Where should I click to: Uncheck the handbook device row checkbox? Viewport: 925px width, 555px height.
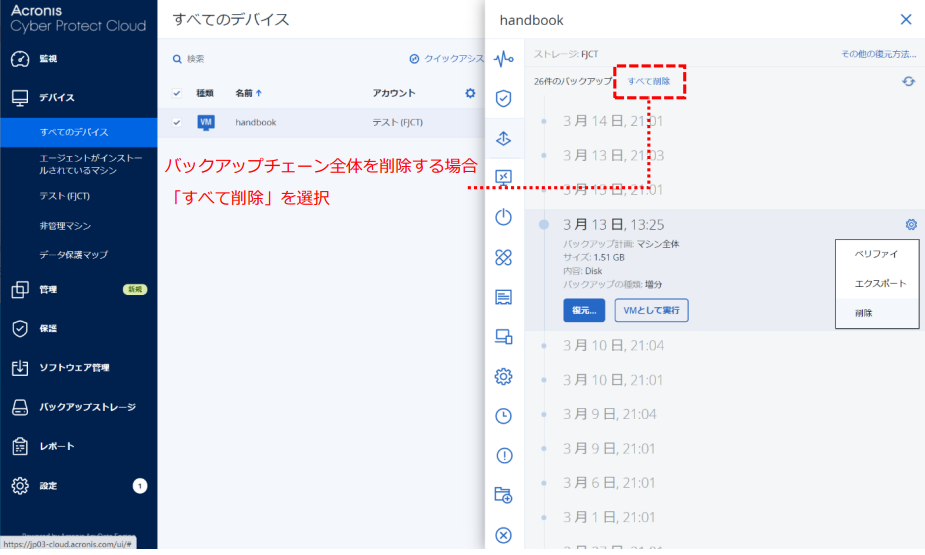point(177,122)
